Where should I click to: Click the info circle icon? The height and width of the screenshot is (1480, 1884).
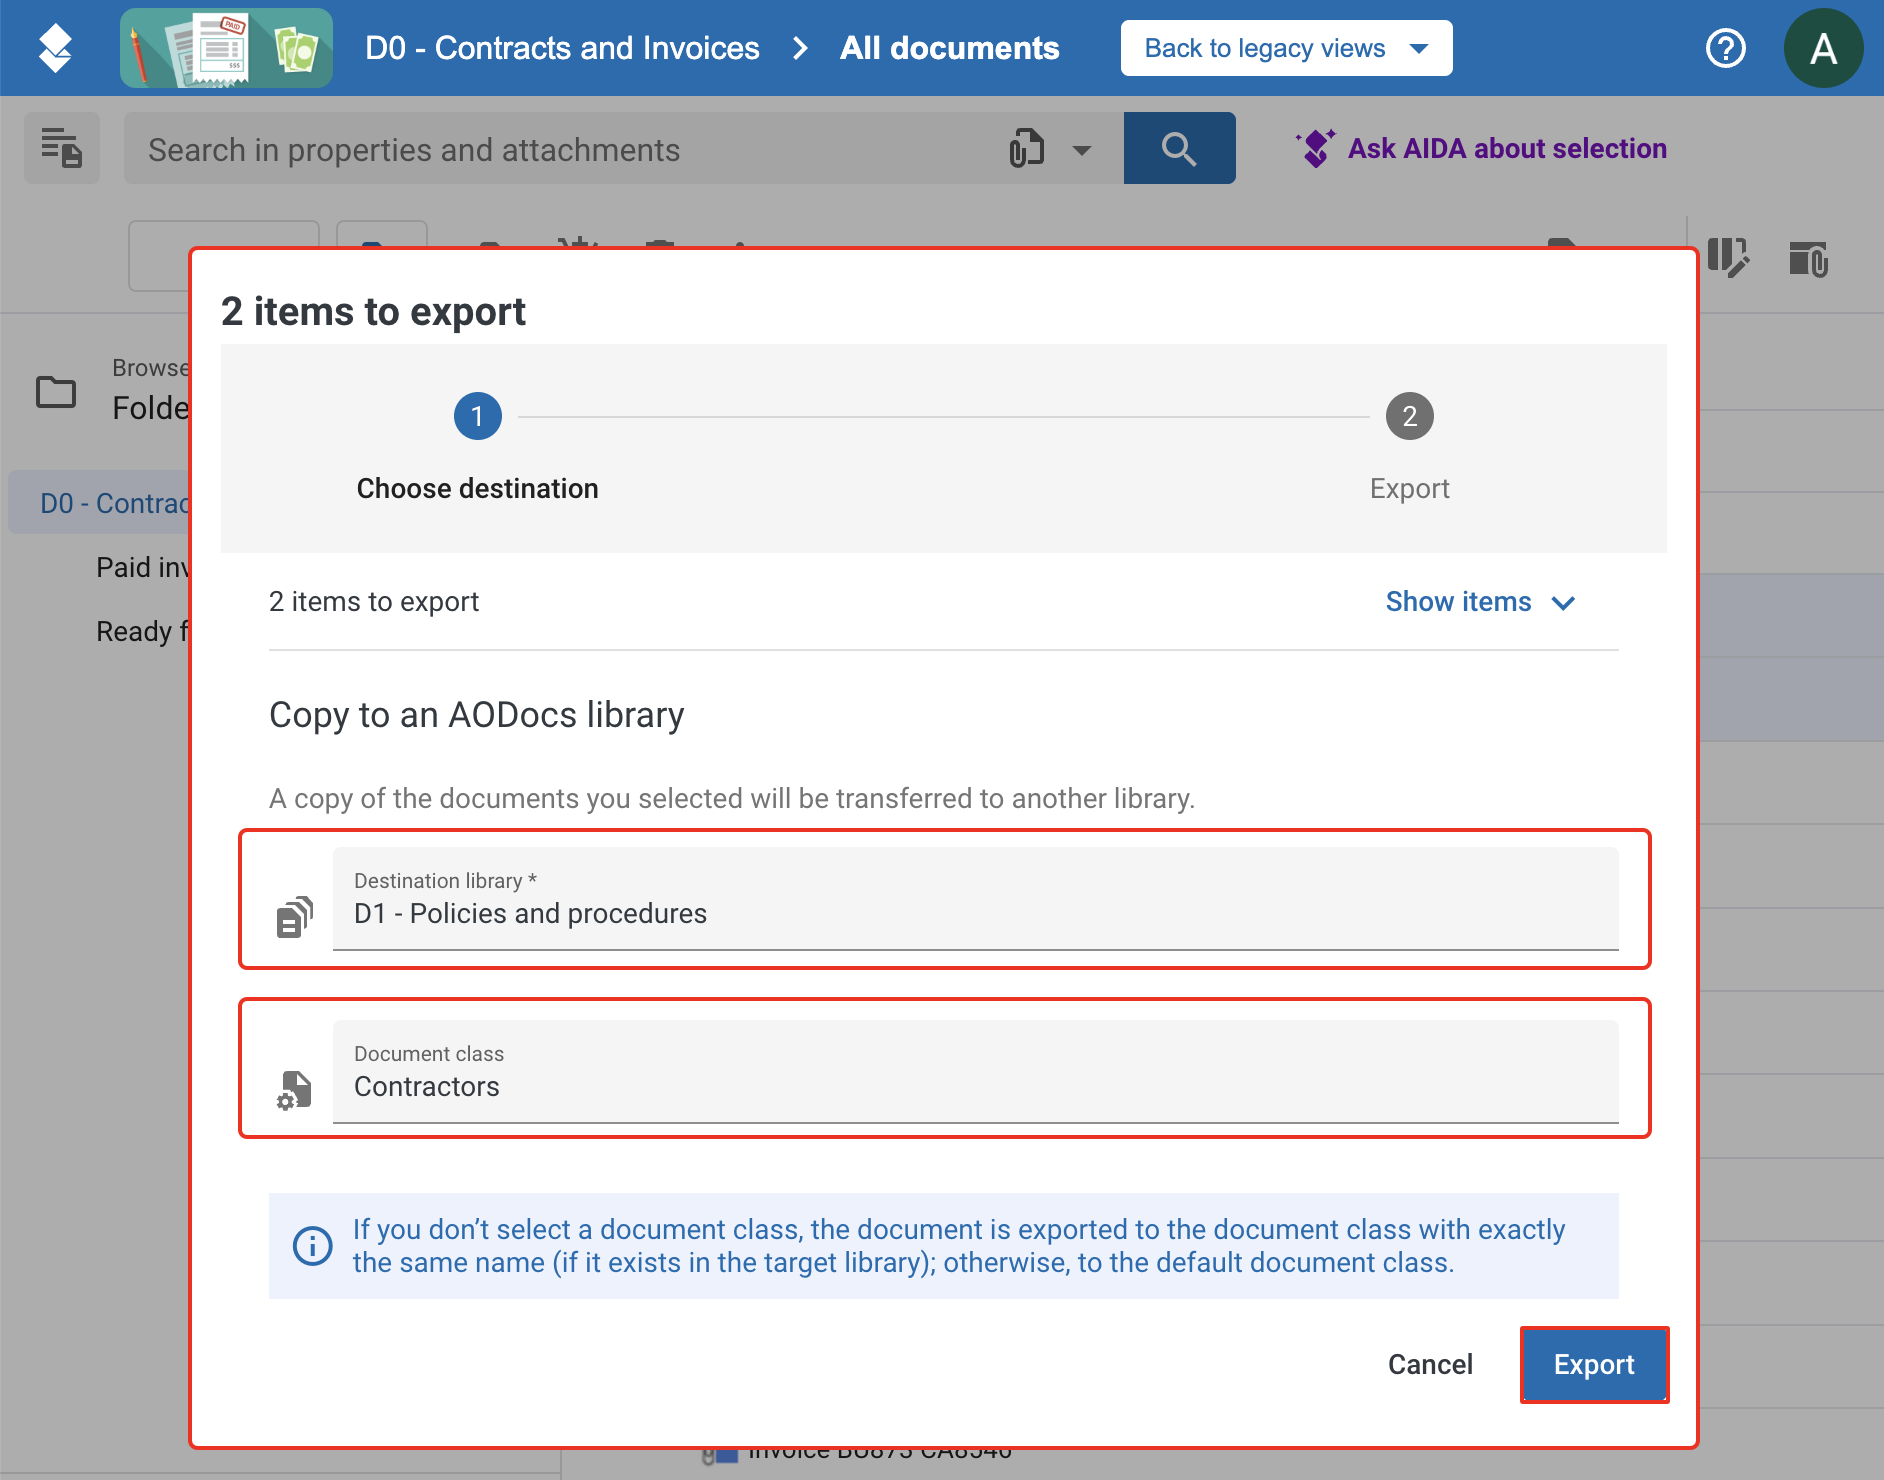[312, 1245]
